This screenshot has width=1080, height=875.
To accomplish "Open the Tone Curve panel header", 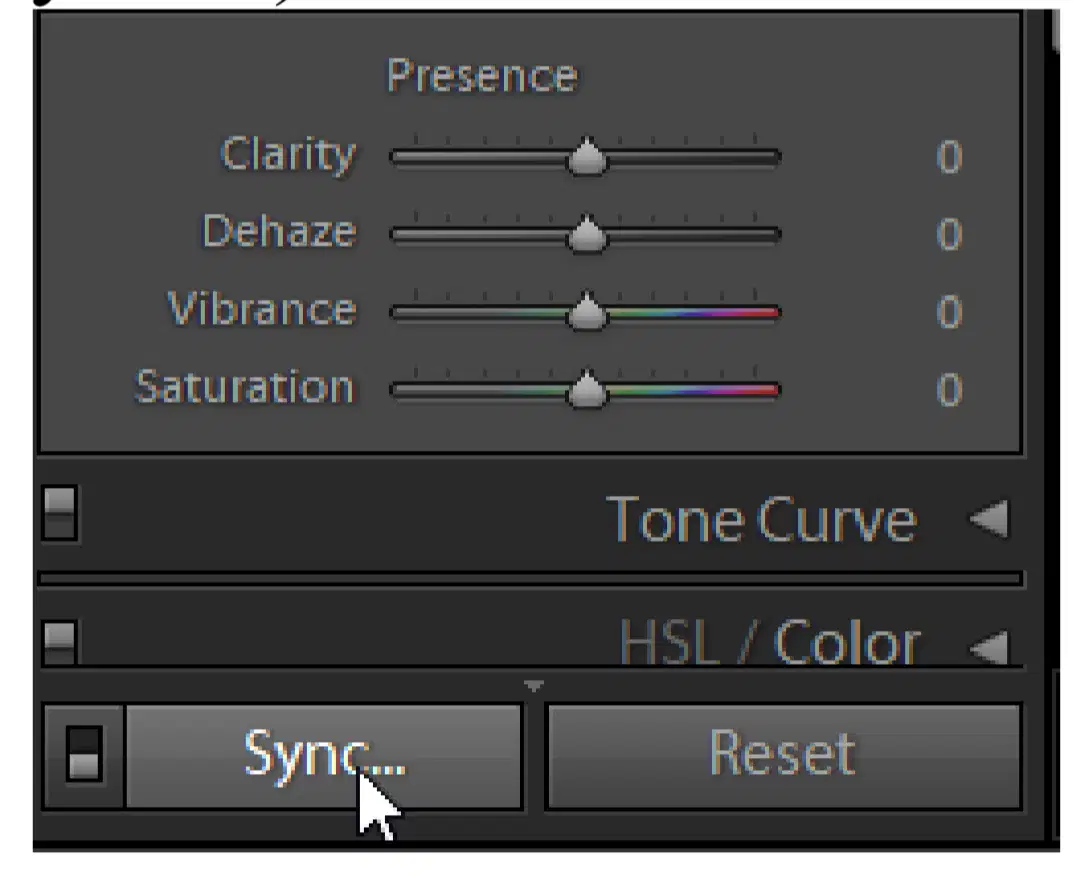I will tap(761, 520).
